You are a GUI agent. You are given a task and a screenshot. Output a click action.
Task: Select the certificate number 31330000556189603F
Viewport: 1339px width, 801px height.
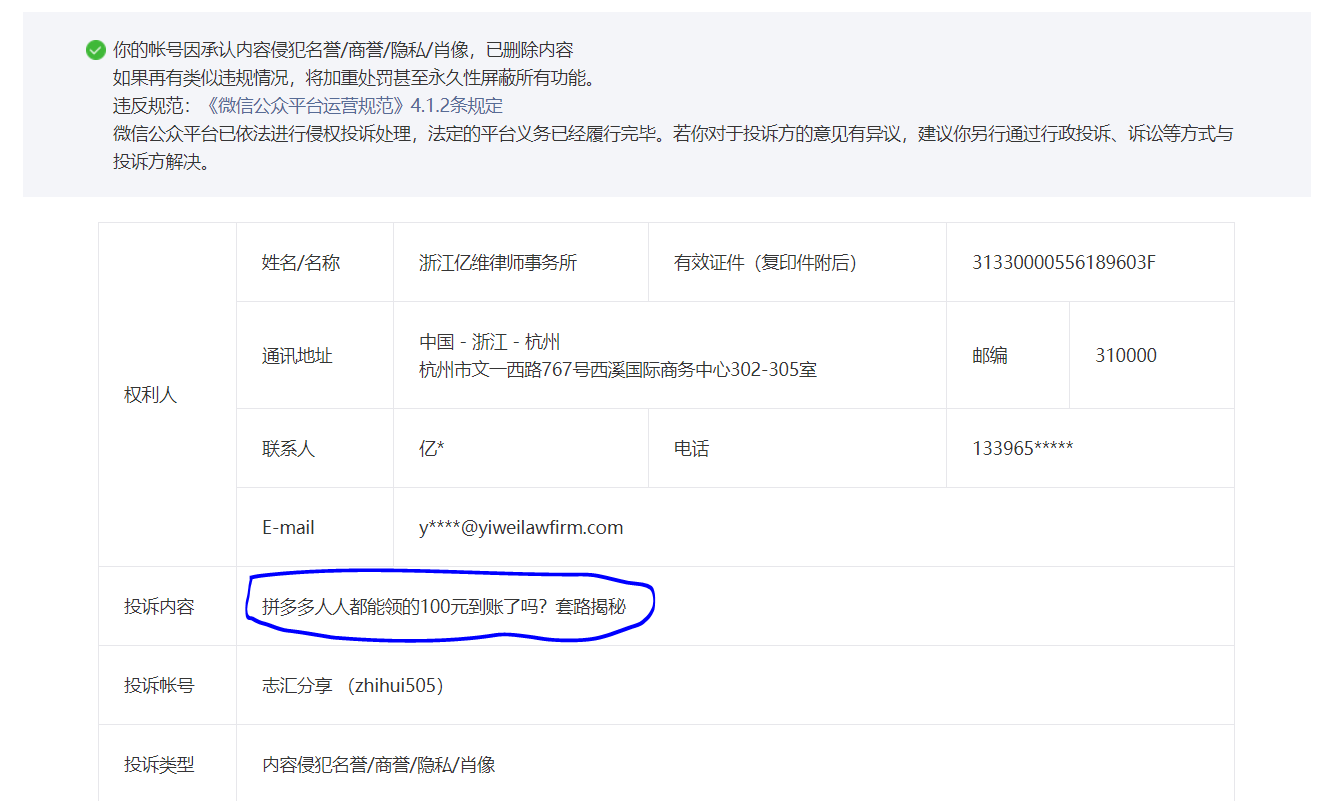[1064, 263]
